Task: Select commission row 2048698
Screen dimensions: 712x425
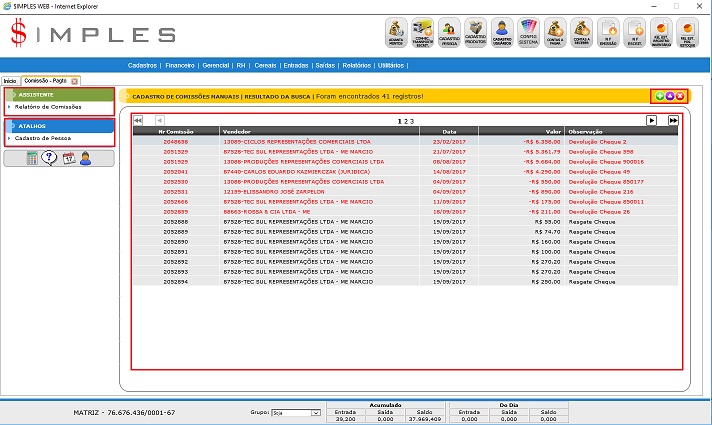Action: [176, 142]
